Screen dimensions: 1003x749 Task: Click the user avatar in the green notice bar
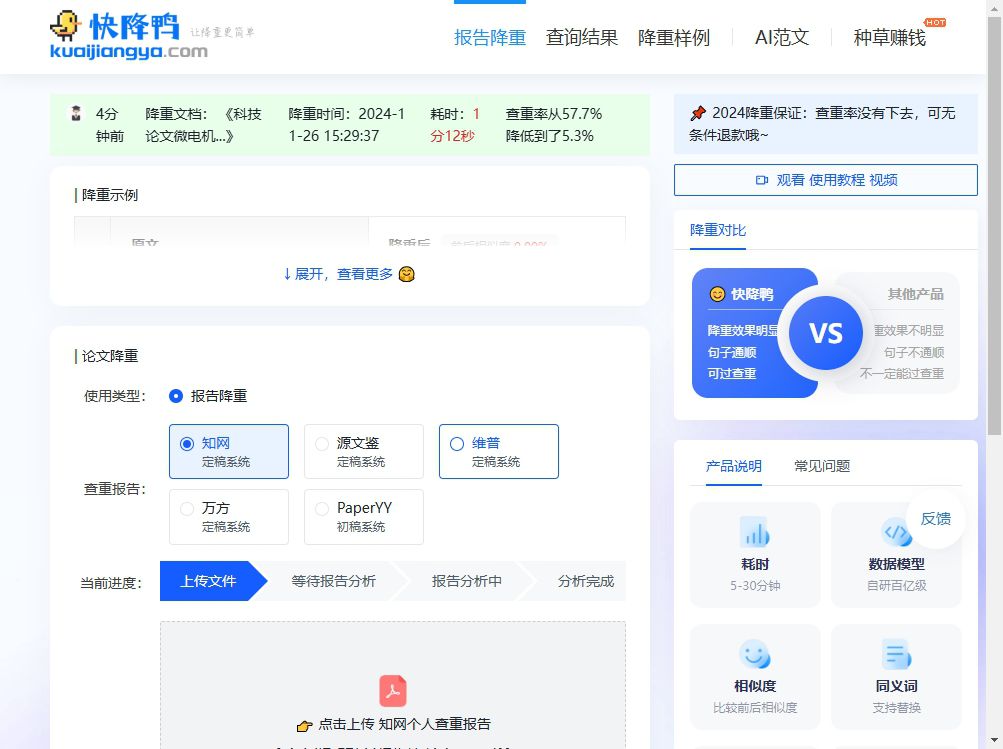pyautogui.click(x=76, y=114)
